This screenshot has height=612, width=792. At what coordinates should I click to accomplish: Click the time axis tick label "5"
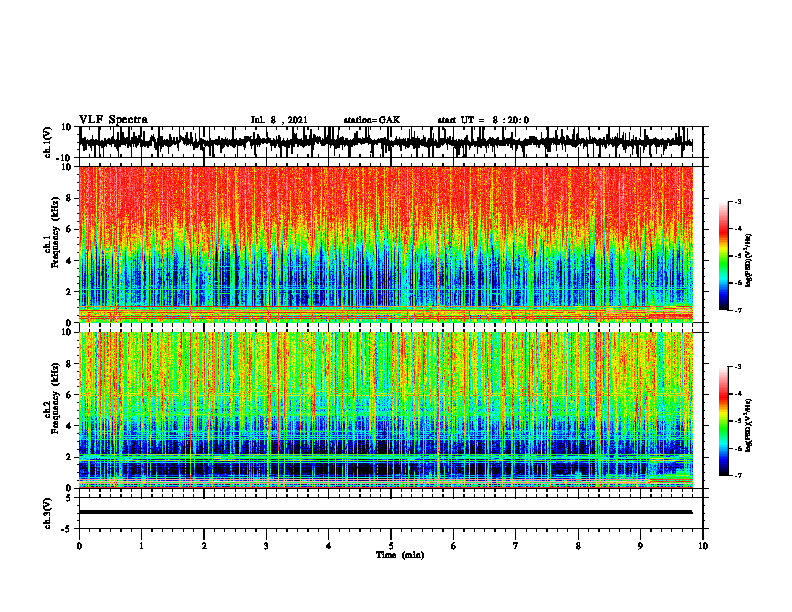tap(391, 546)
